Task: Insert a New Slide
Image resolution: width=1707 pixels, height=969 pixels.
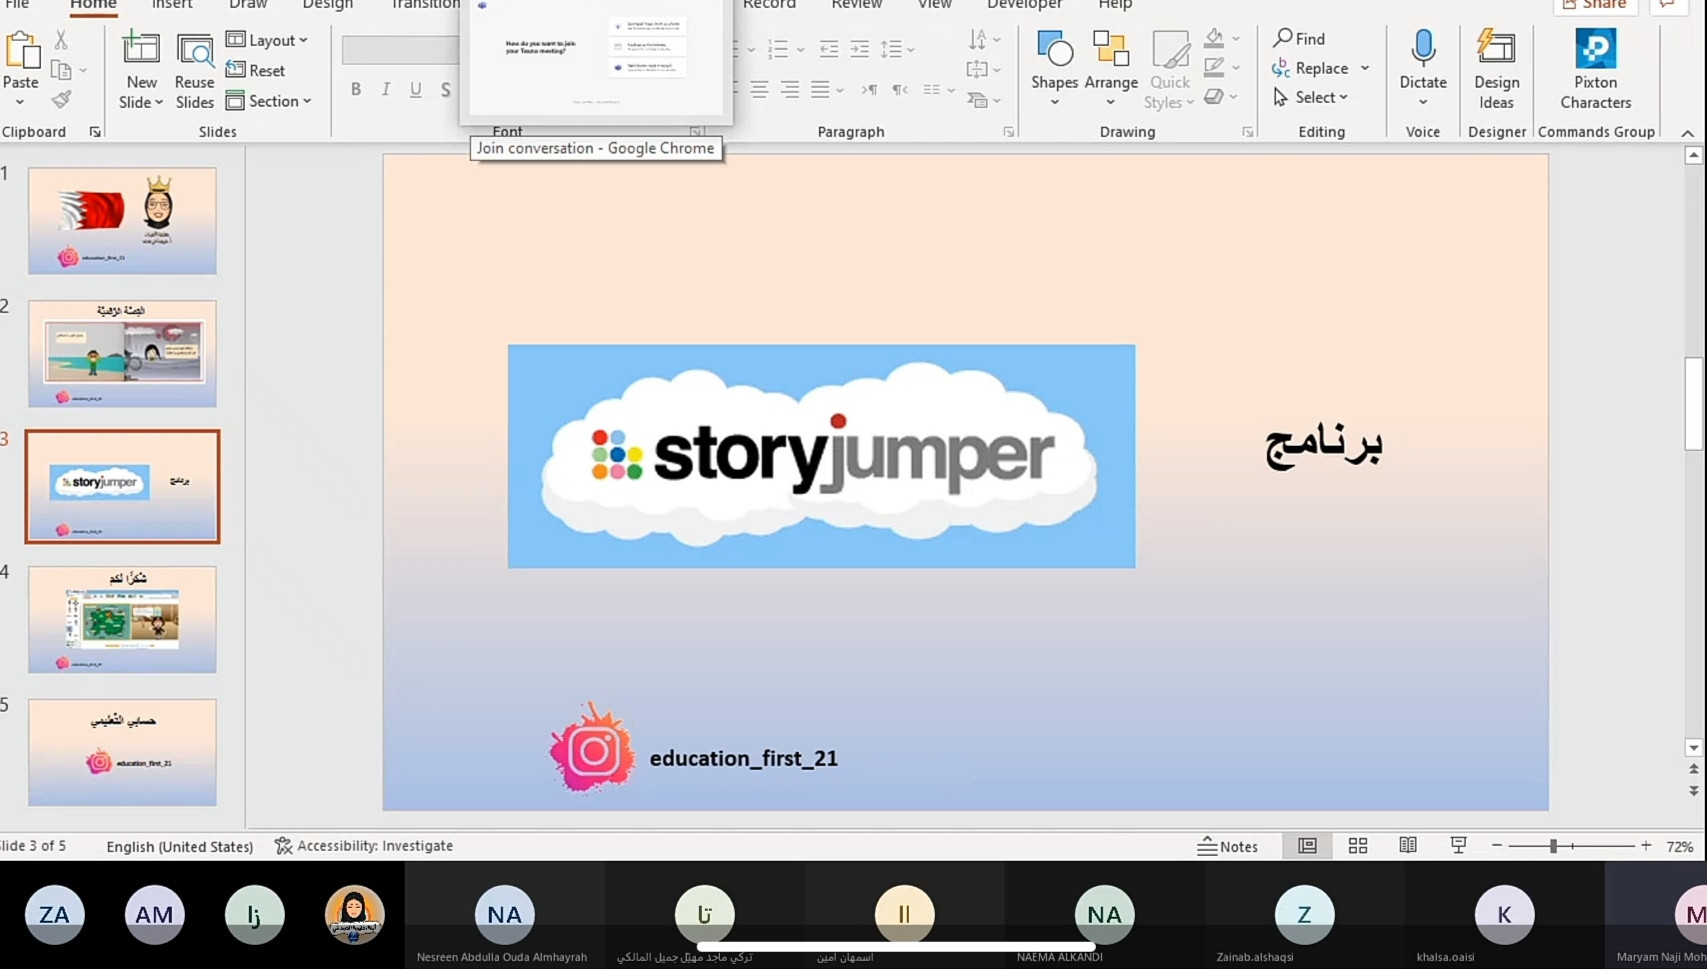Action: 141,70
